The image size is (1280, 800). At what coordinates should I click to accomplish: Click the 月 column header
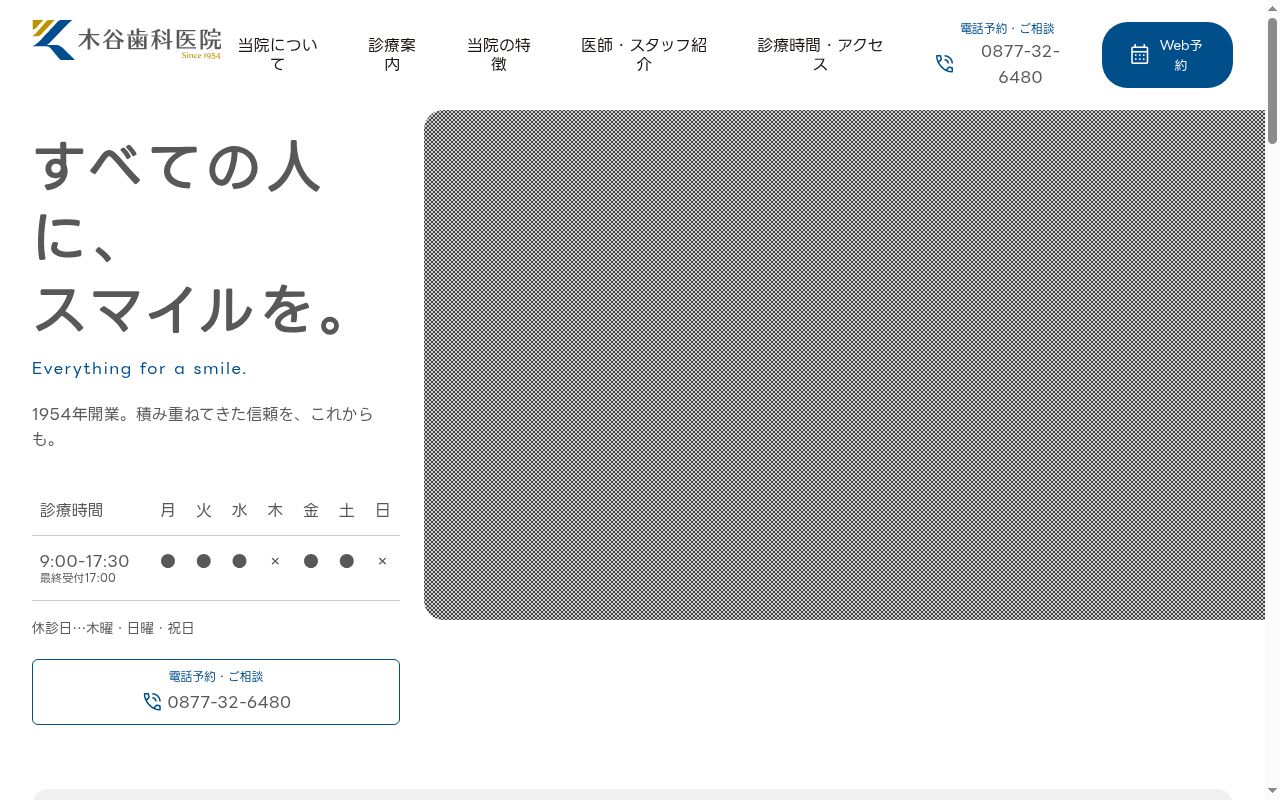(x=168, y=510)
